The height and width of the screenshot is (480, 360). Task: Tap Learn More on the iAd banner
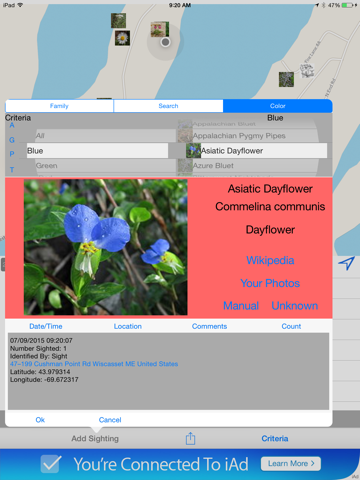click(291, 464)
